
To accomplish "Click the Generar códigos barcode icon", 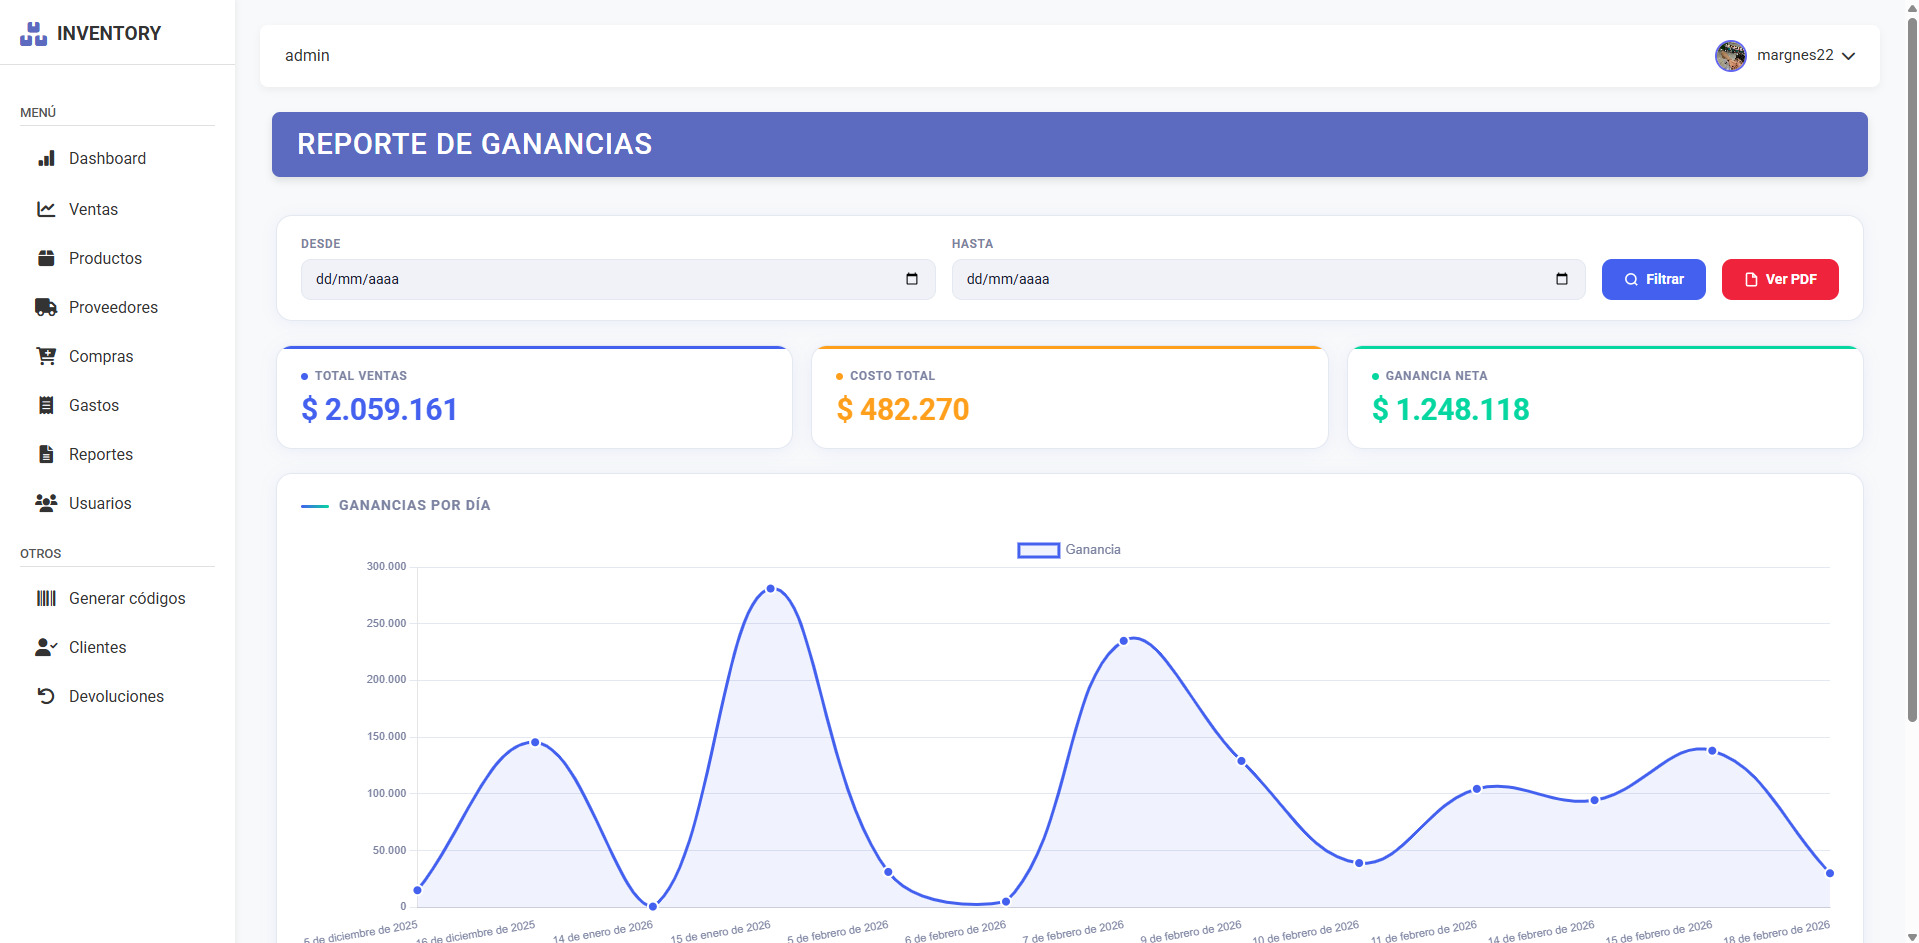I will click(46, 598).
